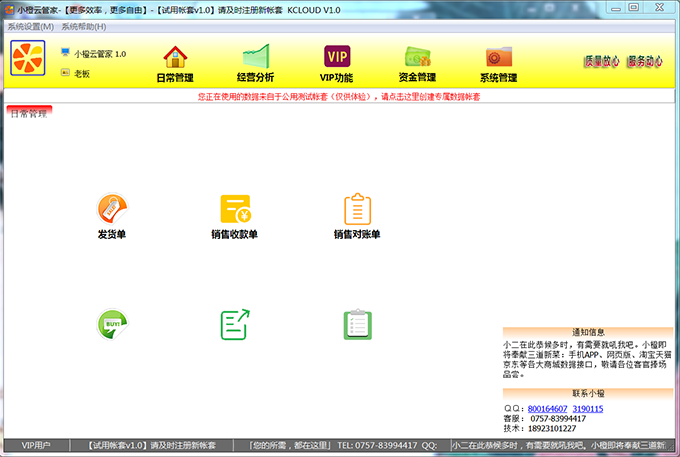Click monitor icon beside 小橙云管家 1.0

click(x=65, y=53)
